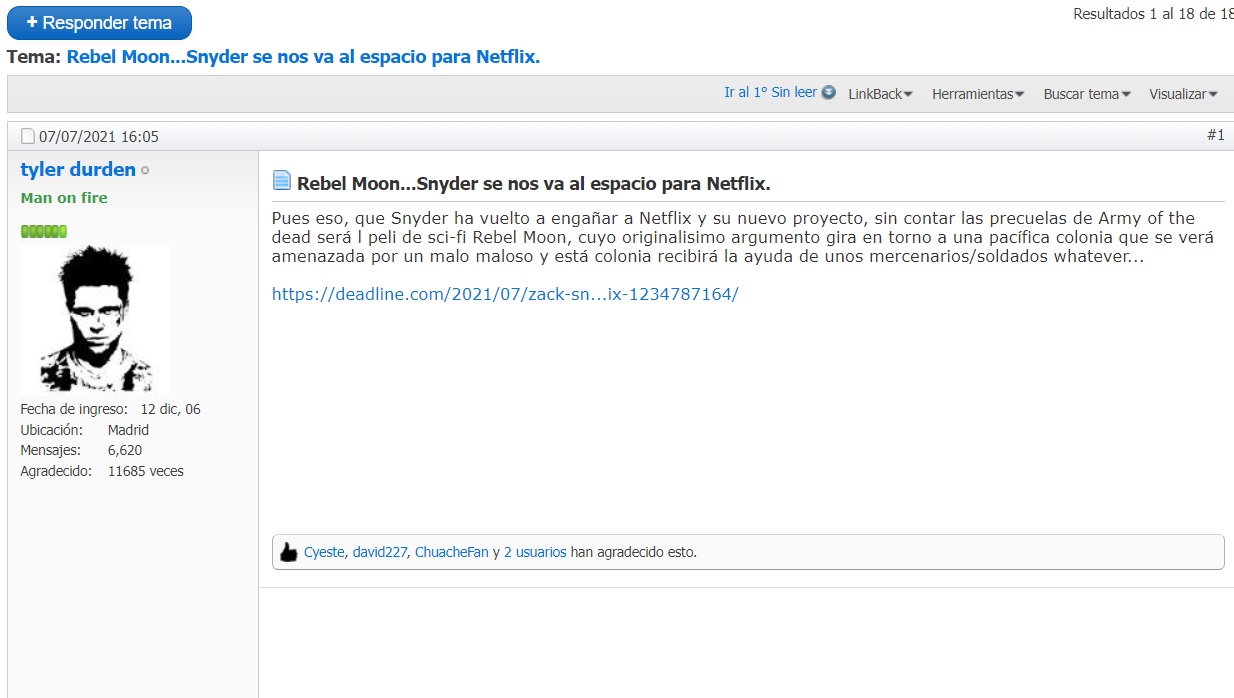Viewport: 1234px width, 698px height.
Task: Click the Ubicación value Madrid
Action: 128,430
